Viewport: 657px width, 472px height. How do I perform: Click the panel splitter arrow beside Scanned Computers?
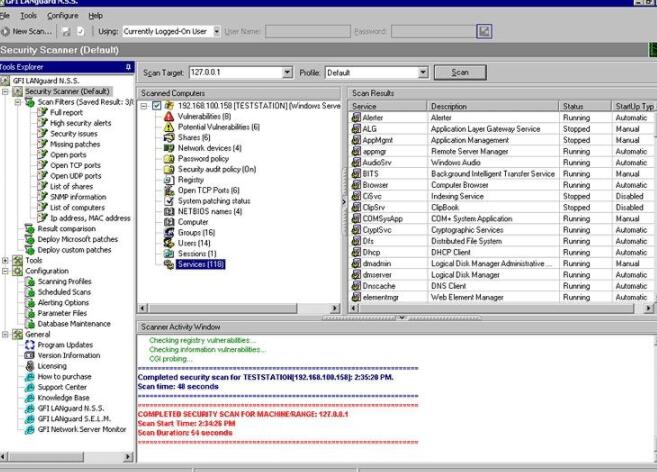344,202
